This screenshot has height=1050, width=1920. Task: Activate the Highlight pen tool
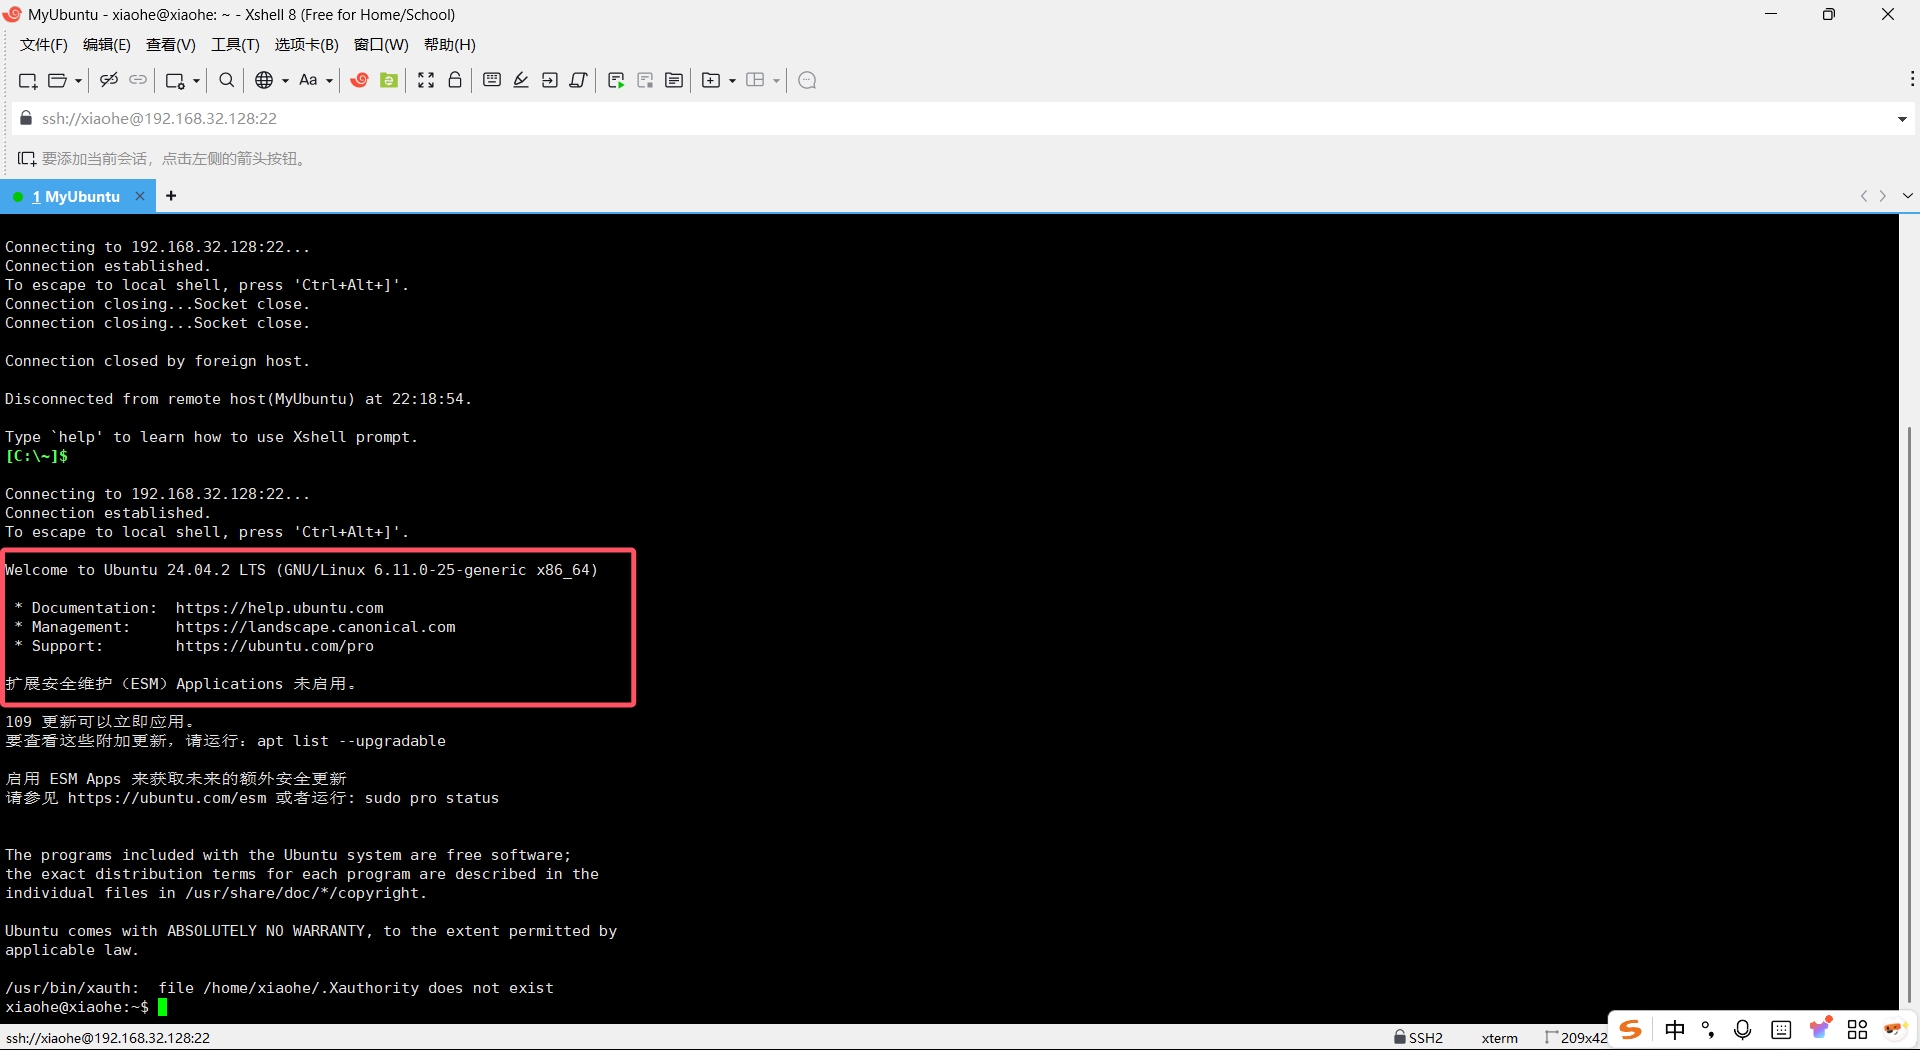pos(521,80)
